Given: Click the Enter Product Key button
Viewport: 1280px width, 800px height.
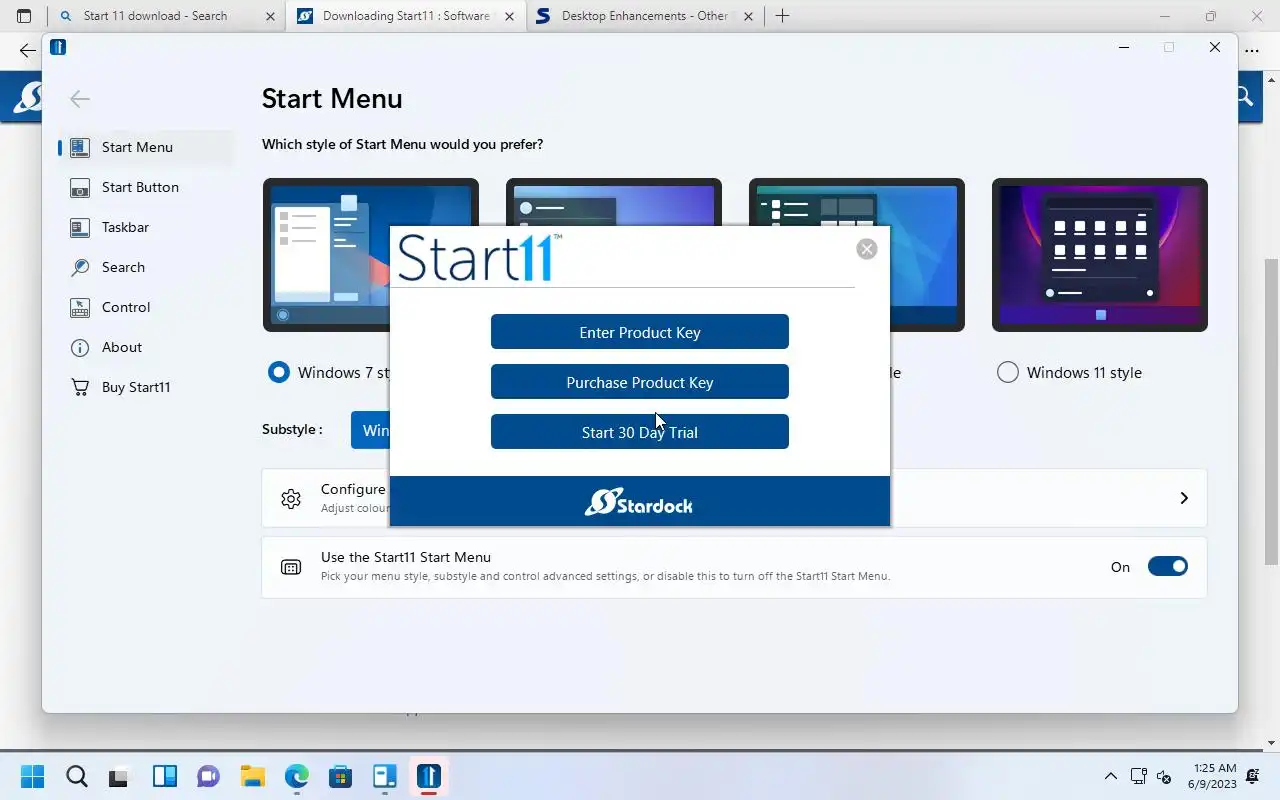Looking at the screenshot, I should click(640, 332).
